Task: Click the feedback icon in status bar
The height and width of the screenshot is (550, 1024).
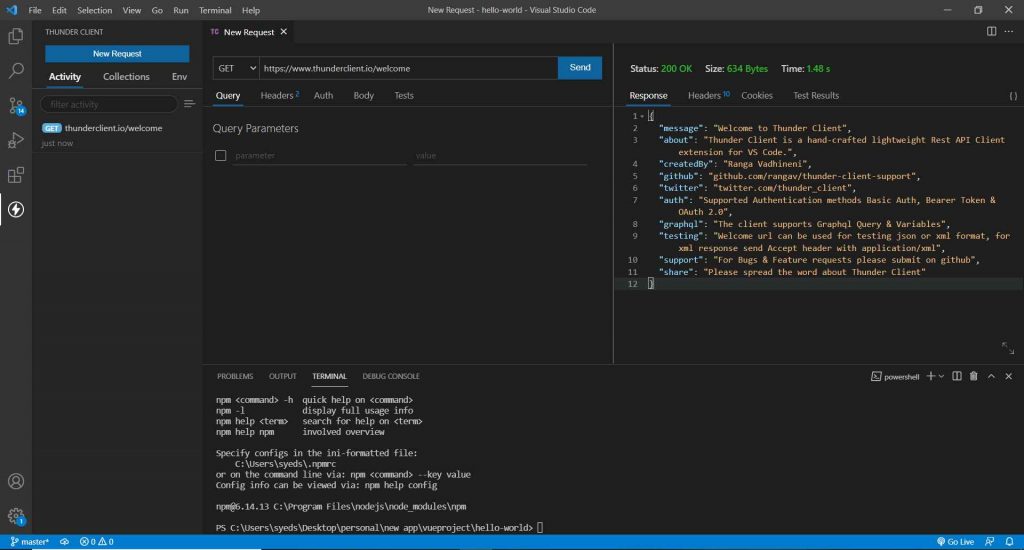Action: click(990, 542)
